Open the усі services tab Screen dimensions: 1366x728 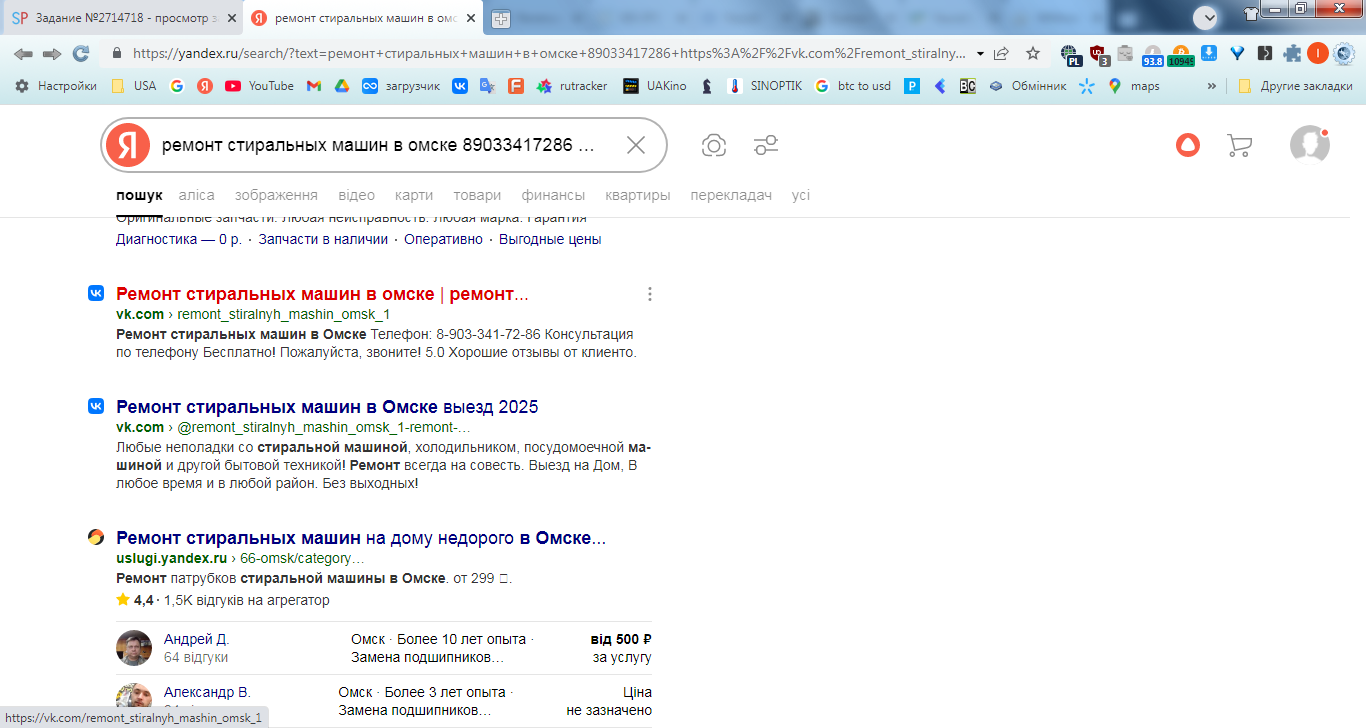(x=801, y=195)
